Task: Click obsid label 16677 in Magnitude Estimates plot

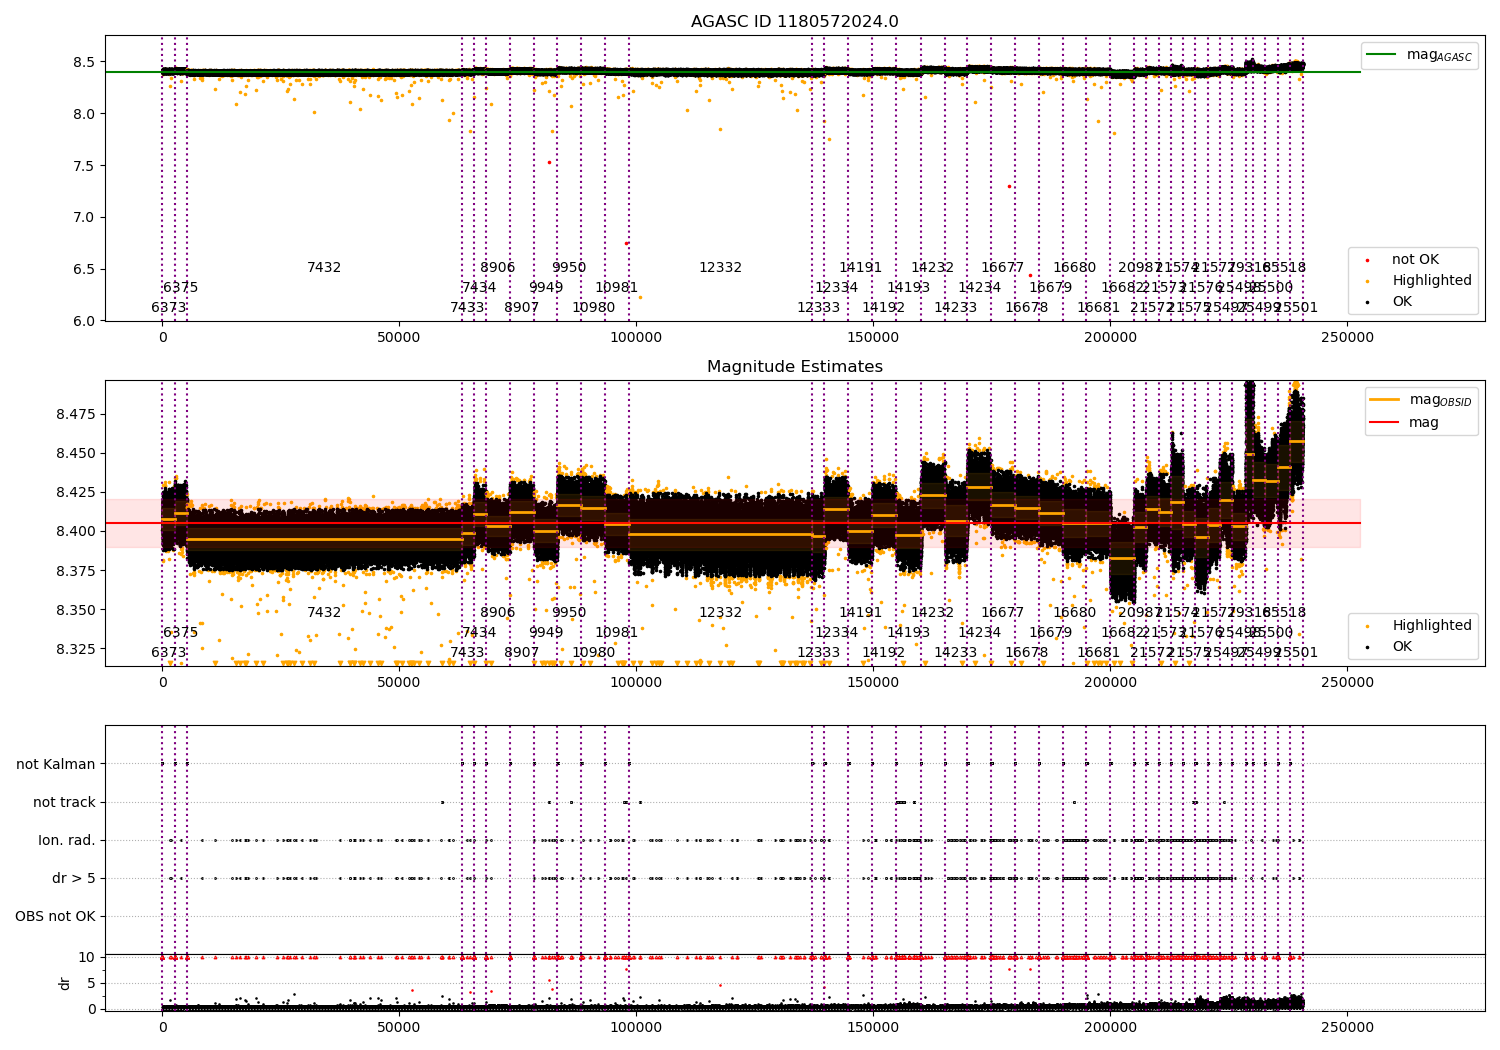Action: point(1002,613)
